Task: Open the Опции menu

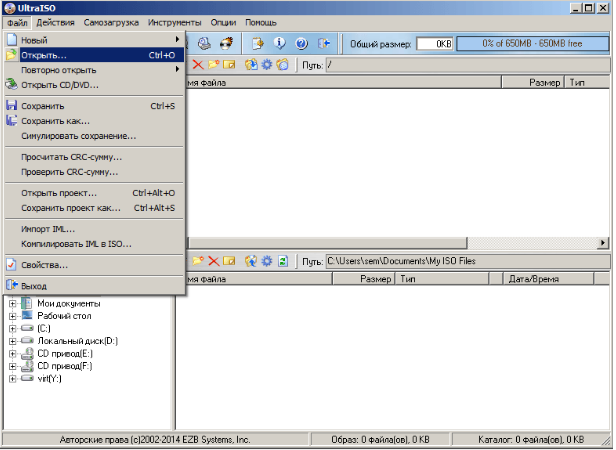Action: point(223,22)
